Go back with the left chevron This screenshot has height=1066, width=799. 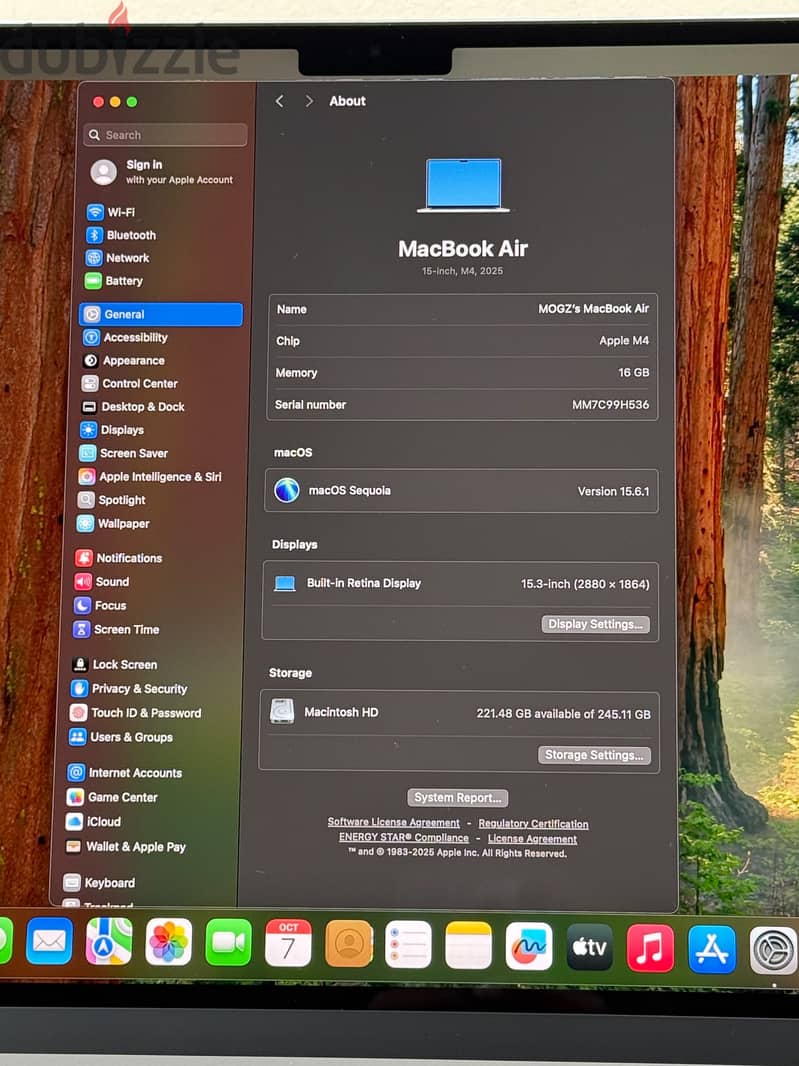[279, 101]
